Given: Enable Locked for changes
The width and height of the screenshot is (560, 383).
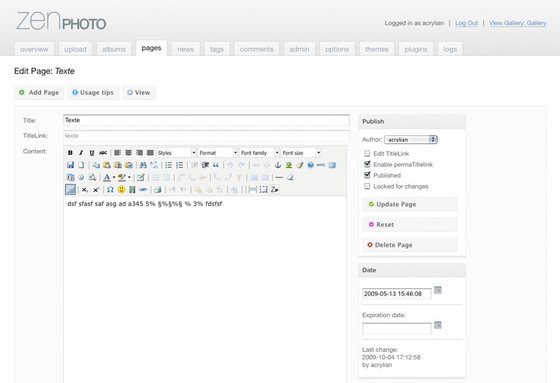Looking at the screenshot, I should pos(367,186).
